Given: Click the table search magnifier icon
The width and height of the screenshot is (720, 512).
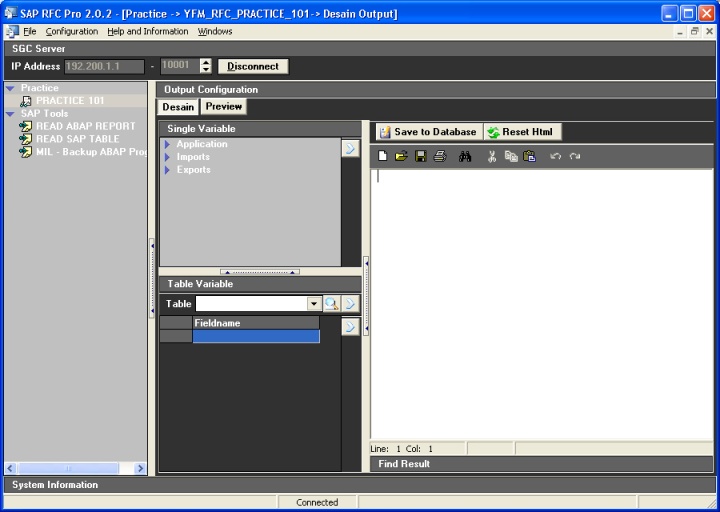Looking at the screenshot, I should point(331,303).
